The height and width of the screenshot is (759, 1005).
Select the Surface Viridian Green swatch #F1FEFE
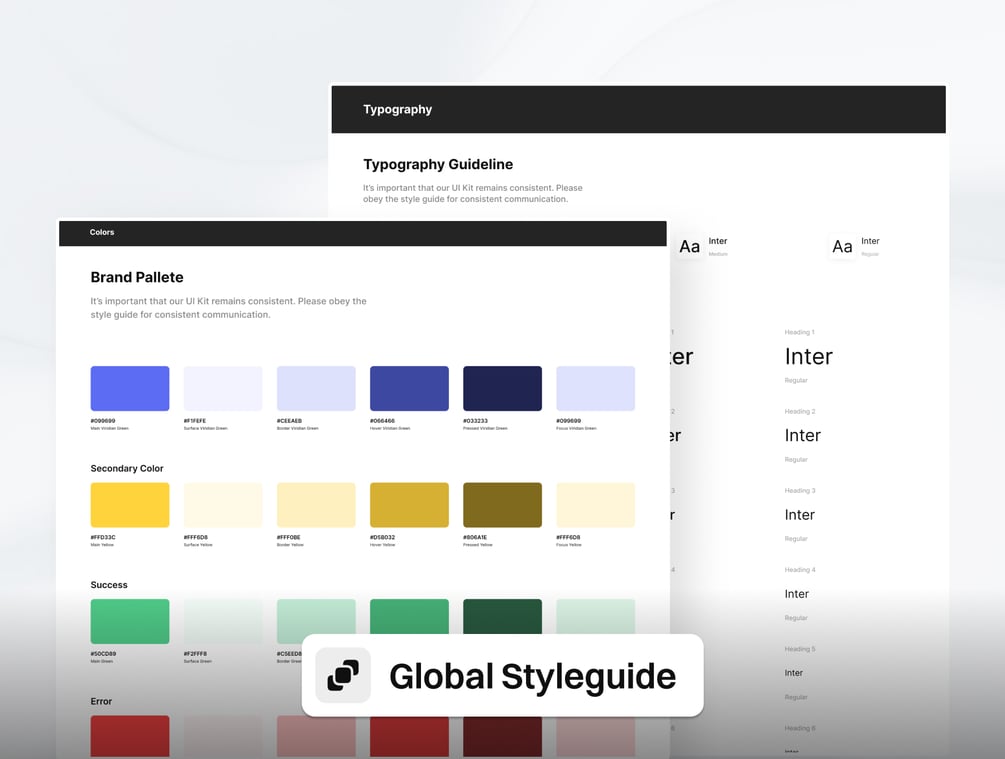coord(223,388)
